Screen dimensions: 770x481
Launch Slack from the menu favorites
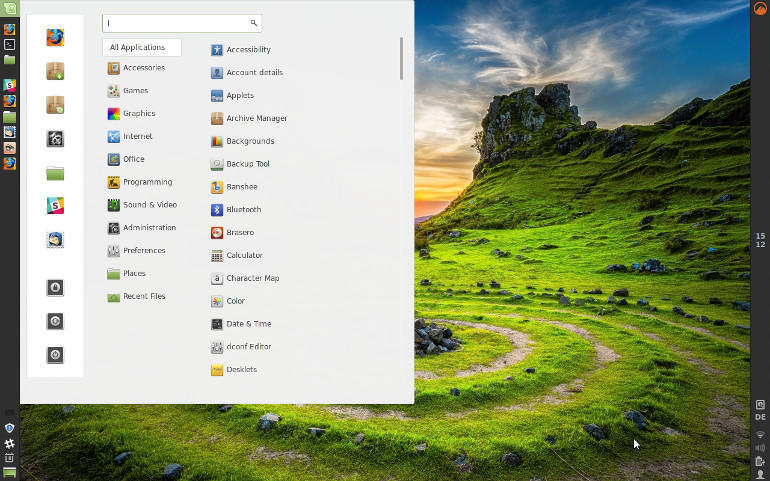click(x=55, y=205)
